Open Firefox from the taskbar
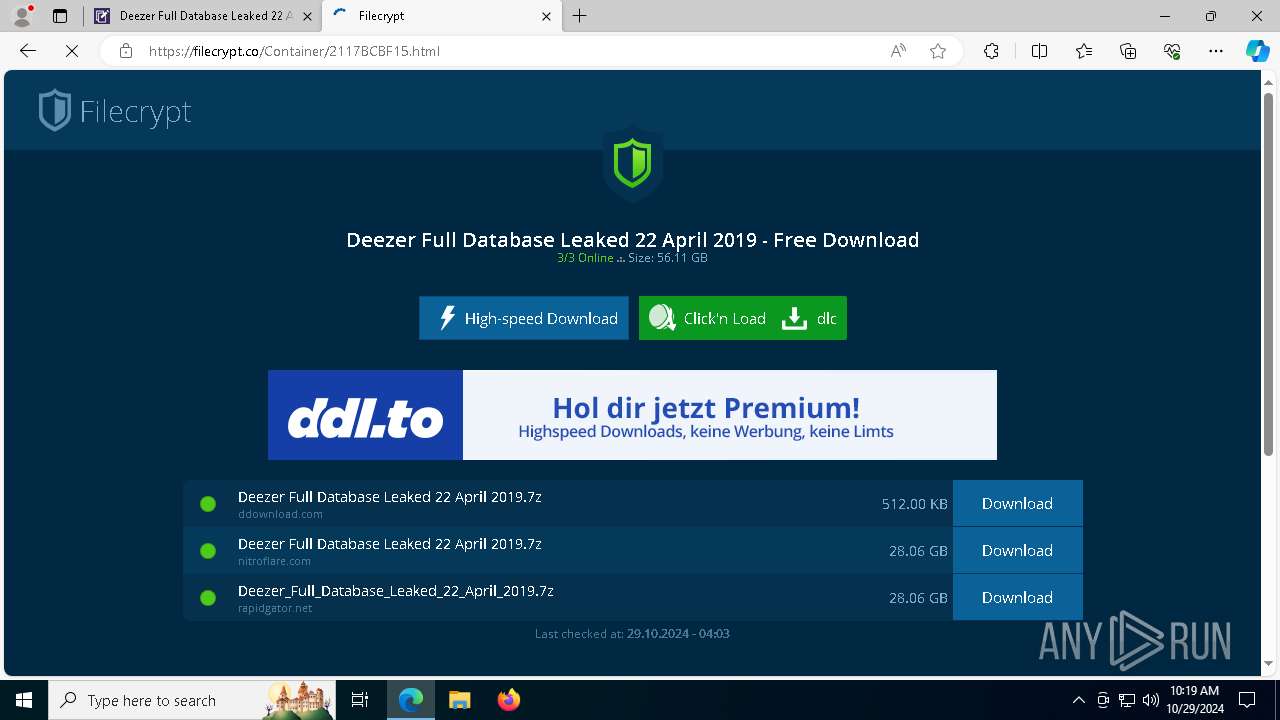Viewport: 1280px width, 720px height. [x=508, y=700]
